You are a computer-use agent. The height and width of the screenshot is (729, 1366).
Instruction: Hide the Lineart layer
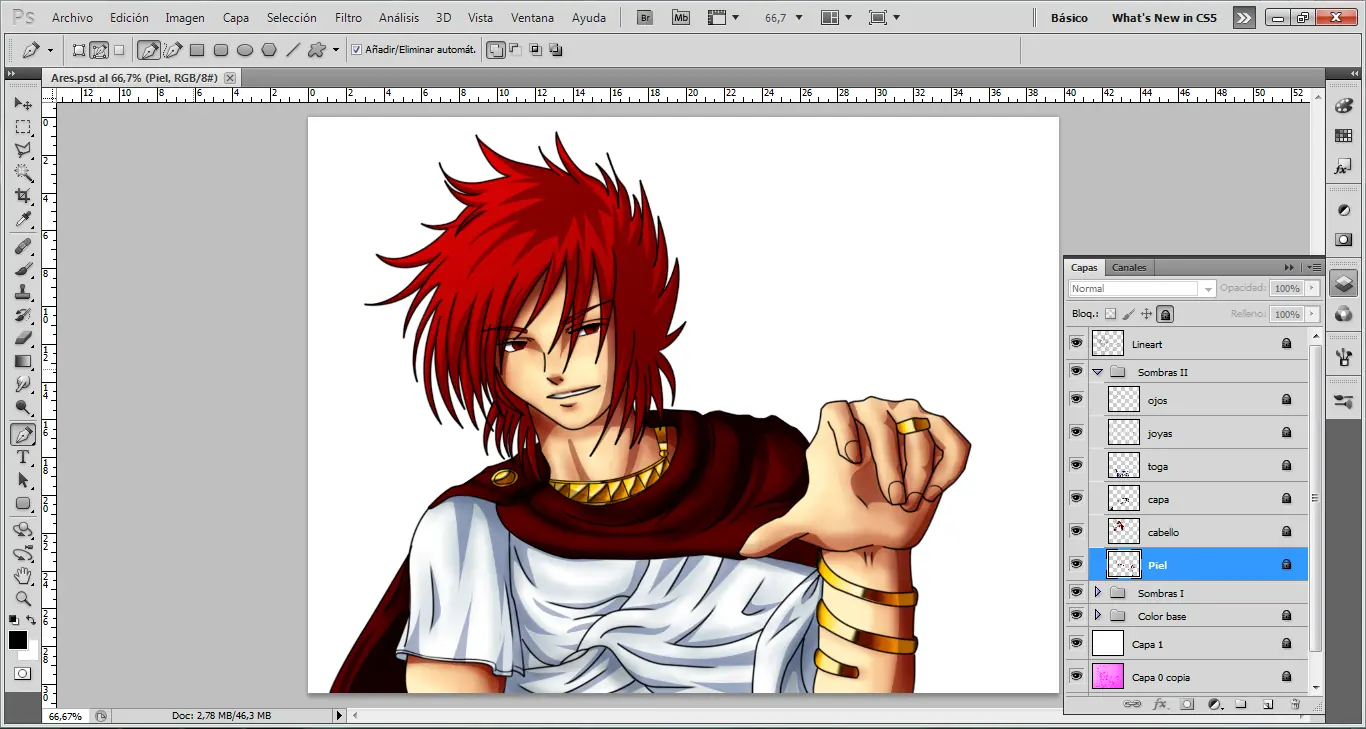coord(1076,343)
